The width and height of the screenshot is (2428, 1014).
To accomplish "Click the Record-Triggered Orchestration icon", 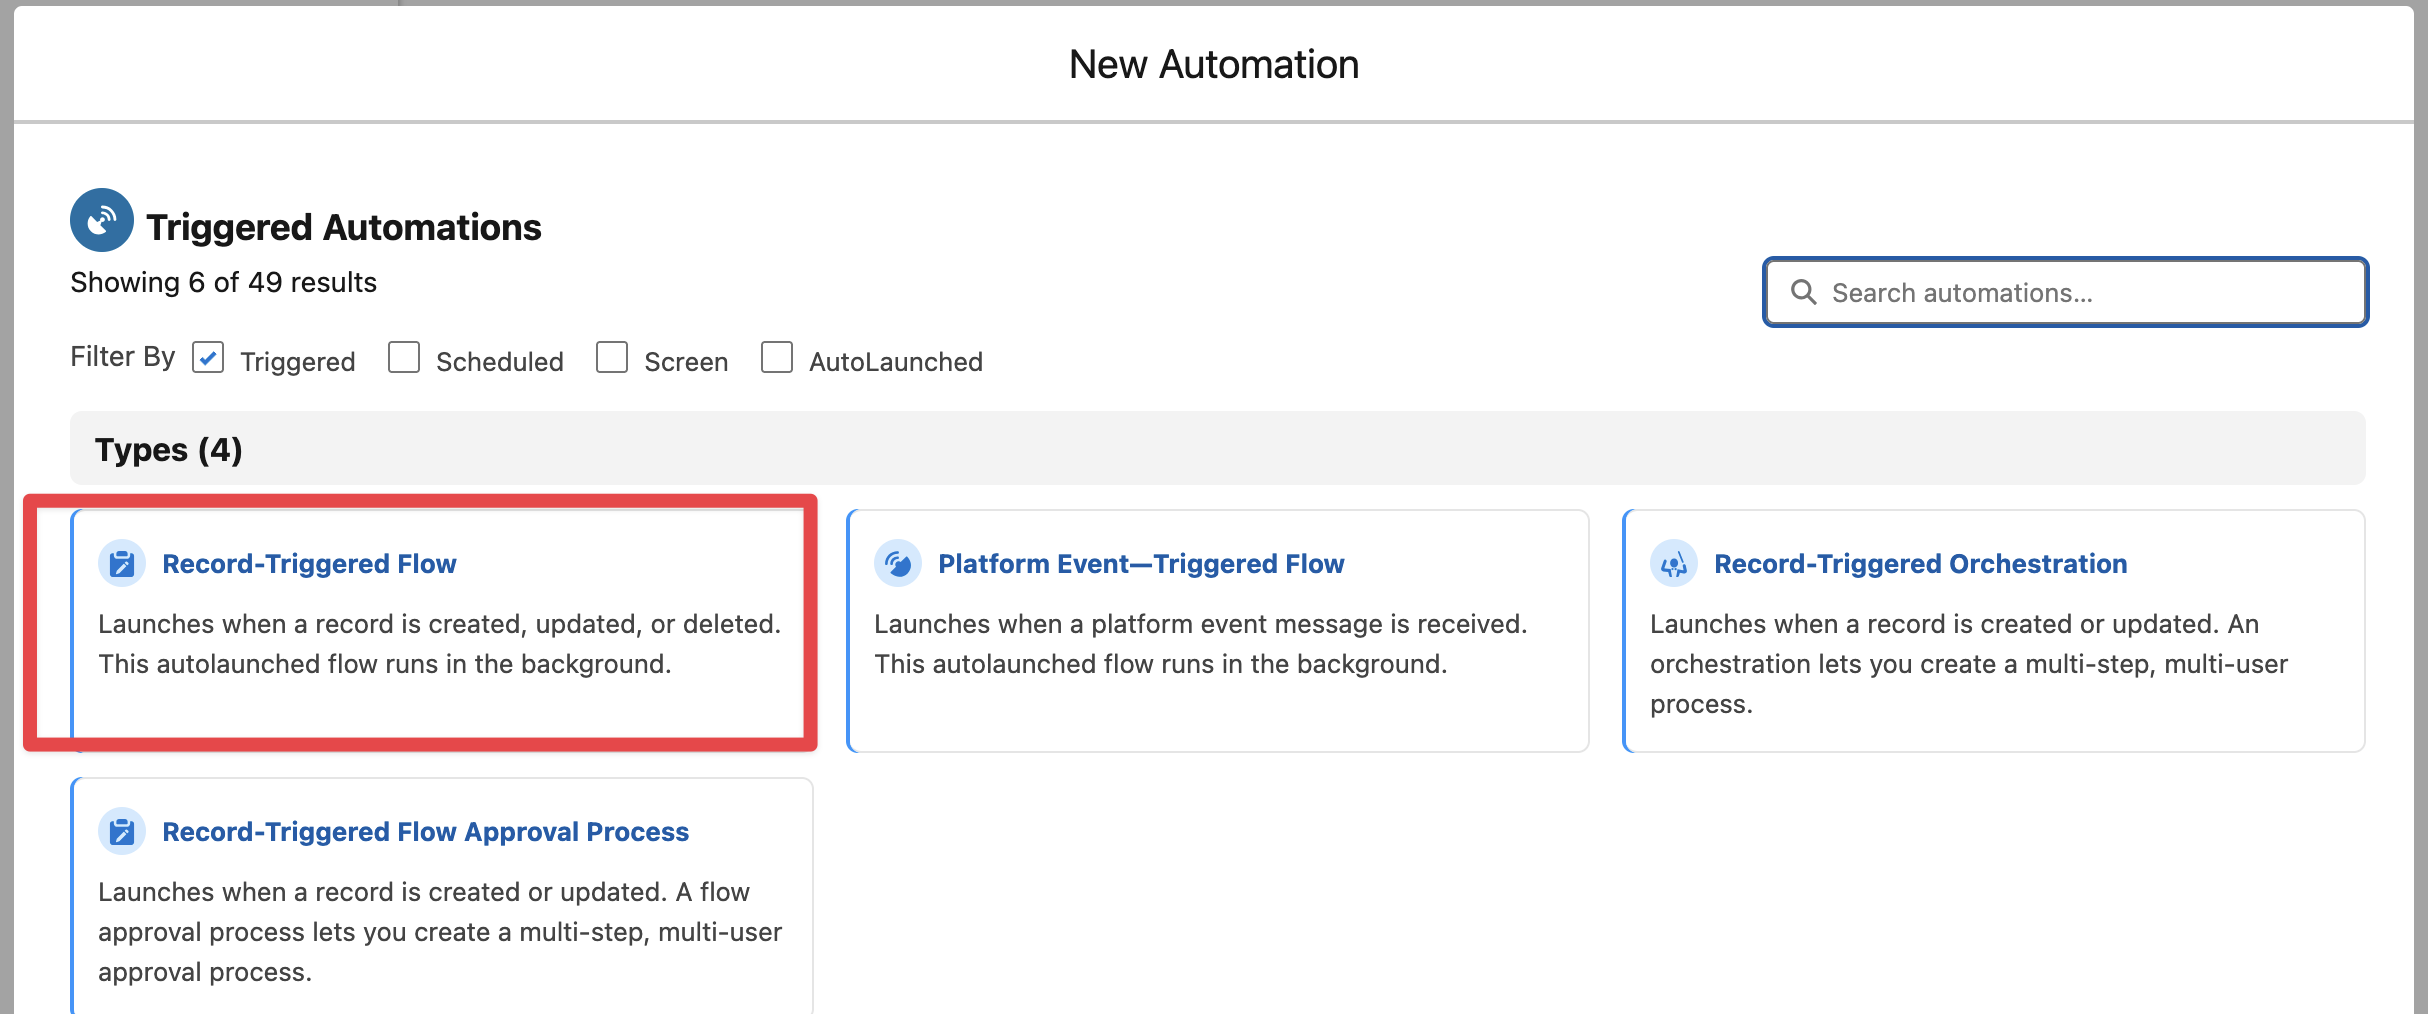I will pyautogui.click(x=1674, y=564).
